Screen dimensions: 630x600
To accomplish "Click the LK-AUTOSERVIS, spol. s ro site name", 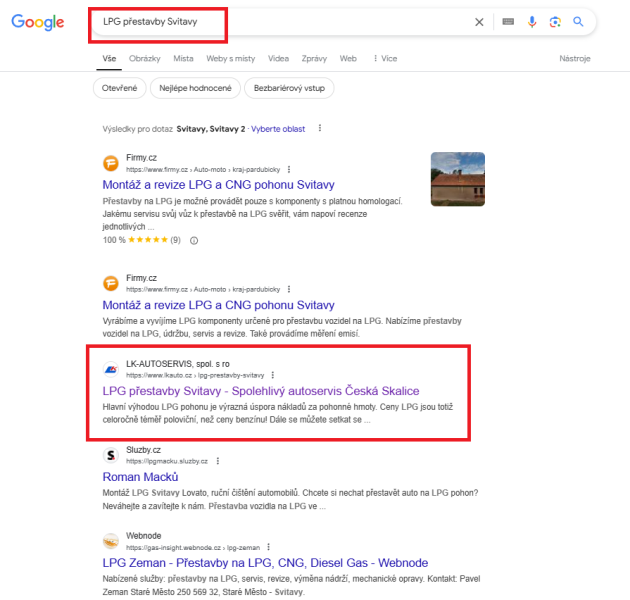I will click(x=178, y=364).
